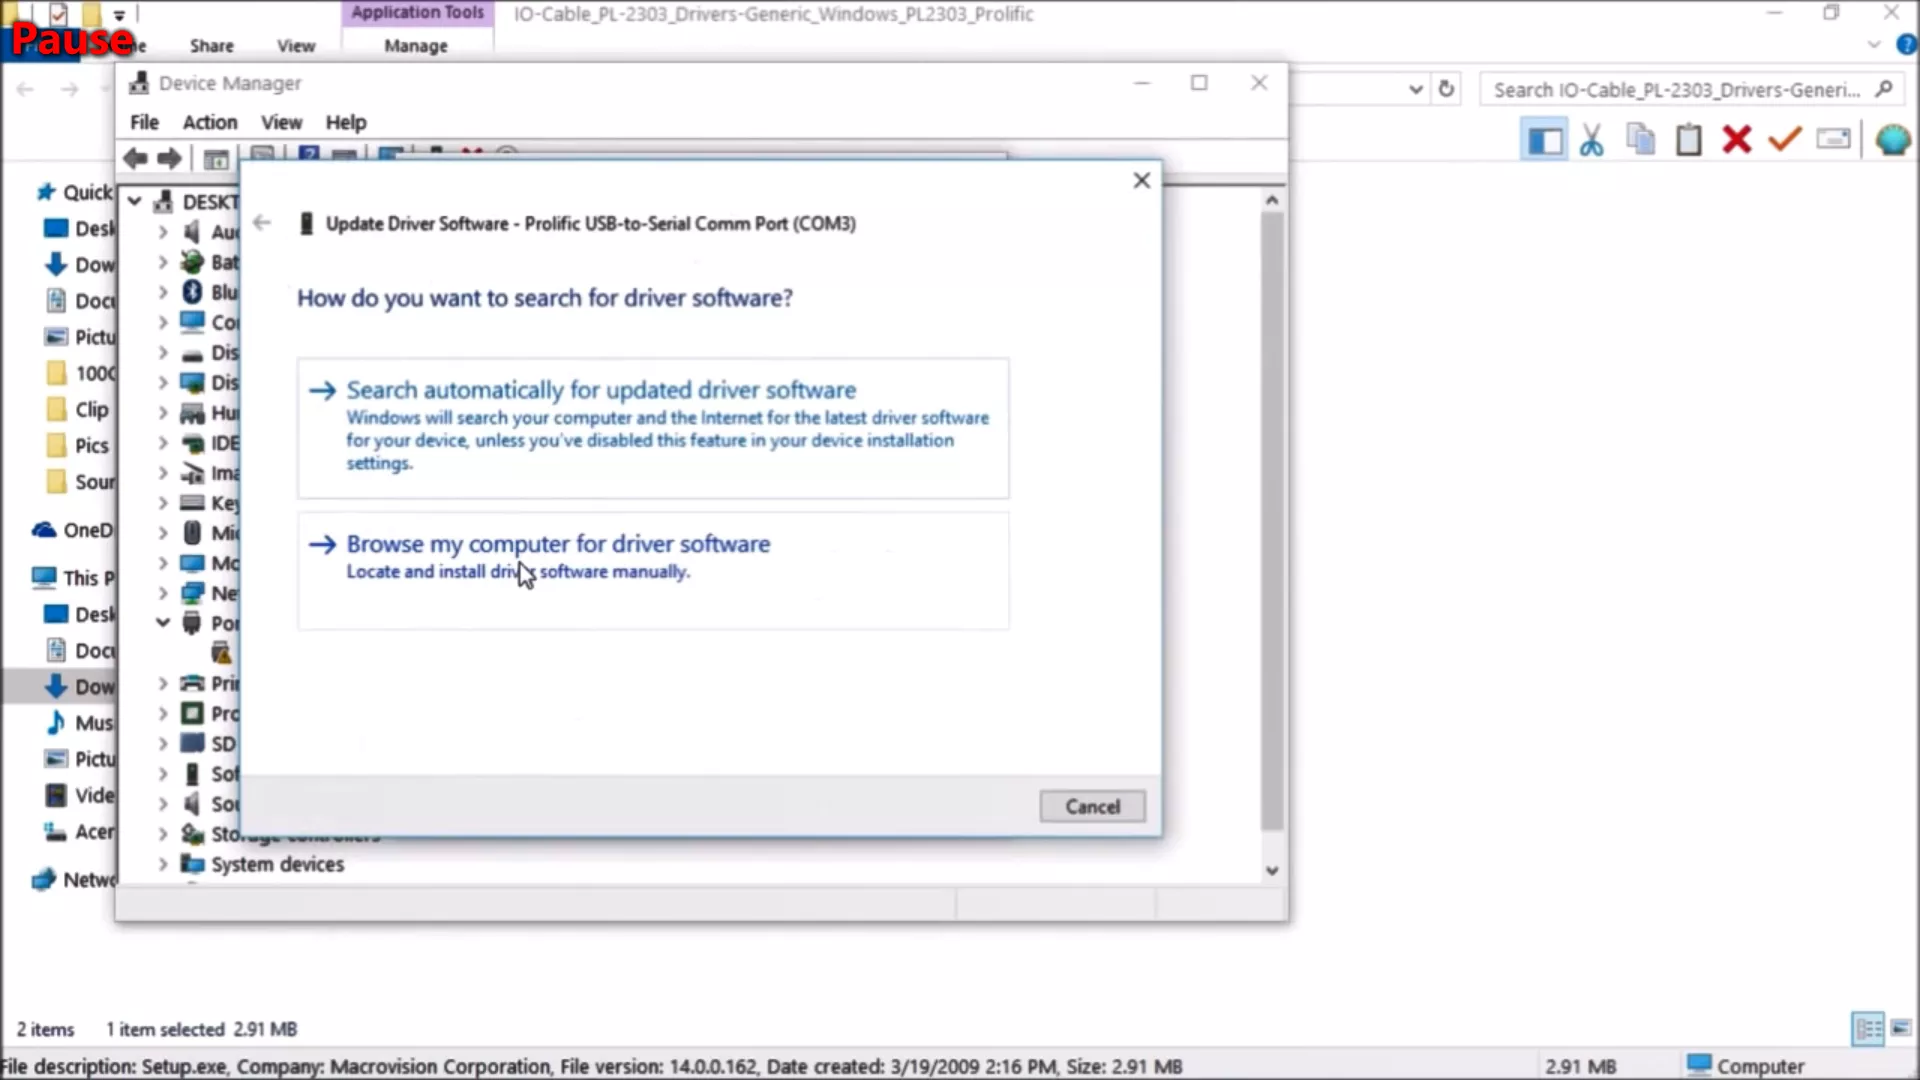The image size is (1920, 1080).
Task: Click the Paste clipboard icon in Explorer toolbar
Action: (x=1688, y=140)
